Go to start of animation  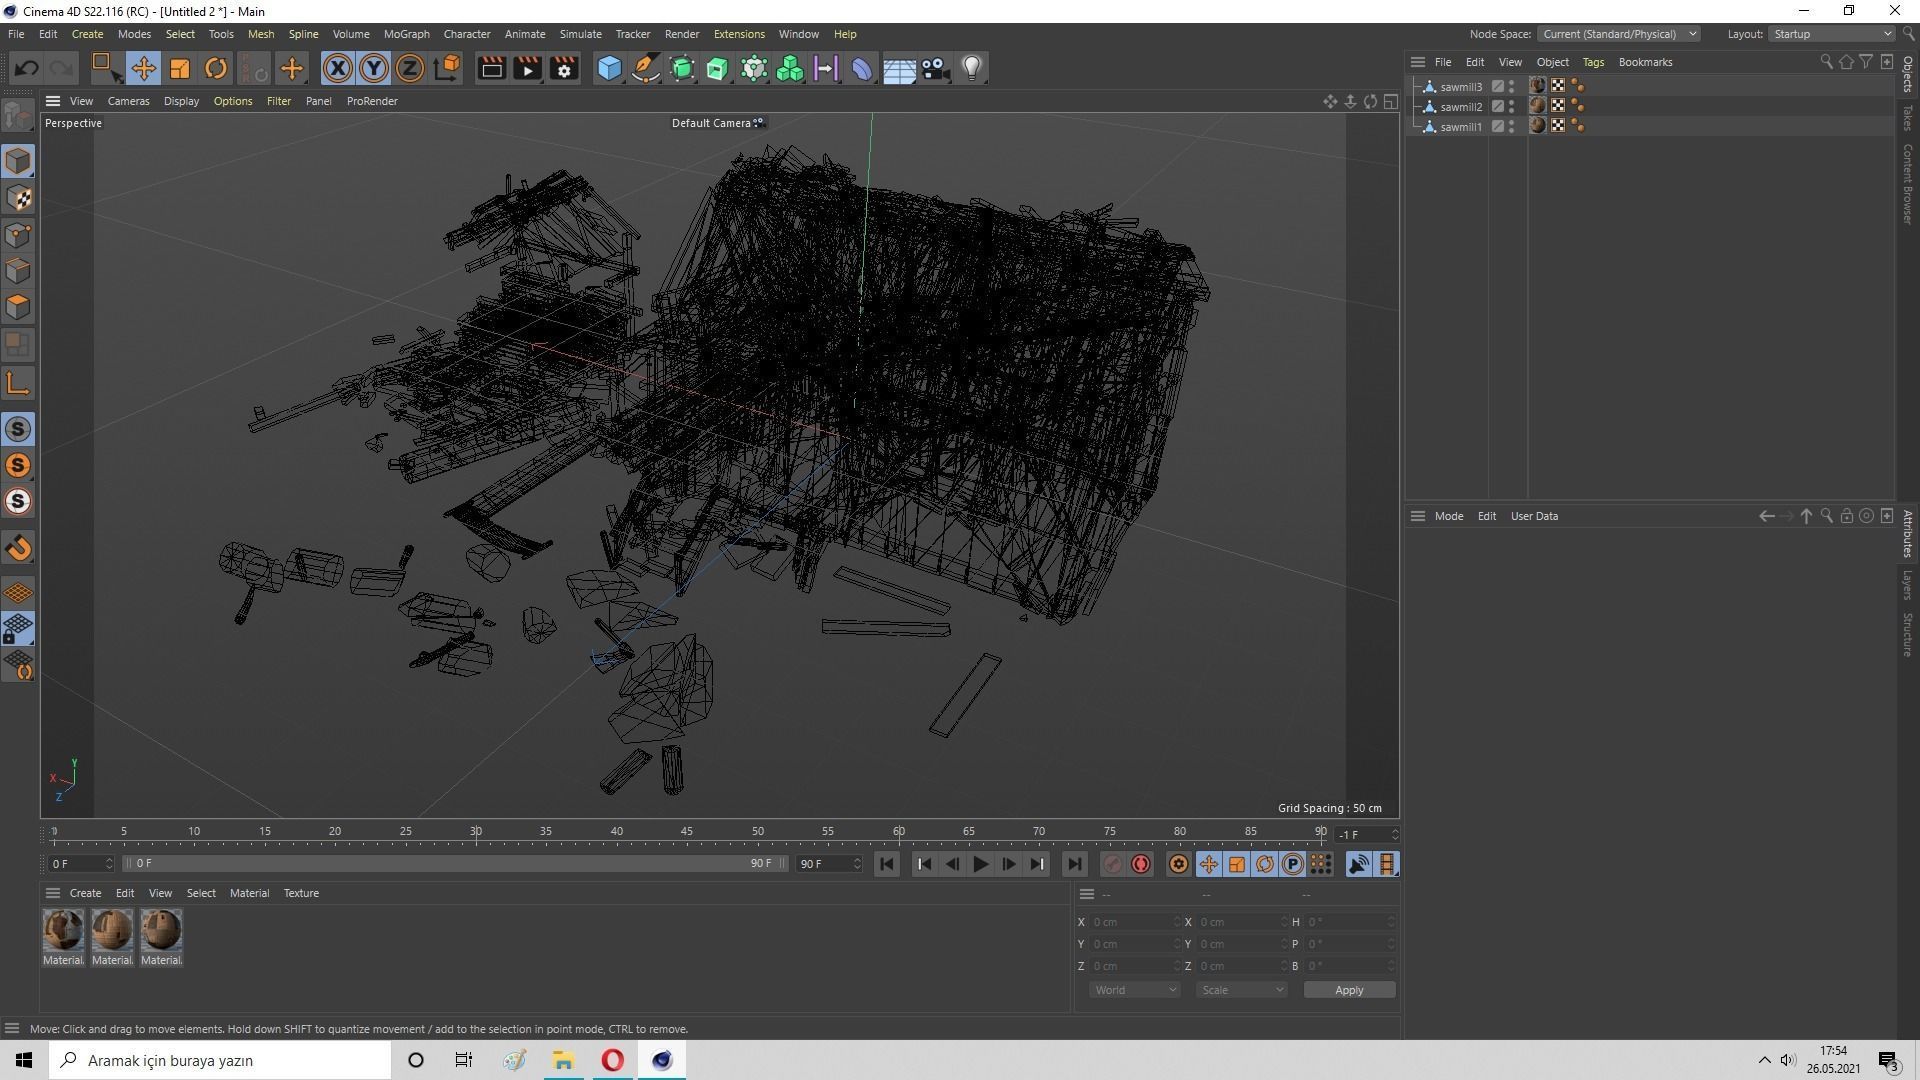886,864
